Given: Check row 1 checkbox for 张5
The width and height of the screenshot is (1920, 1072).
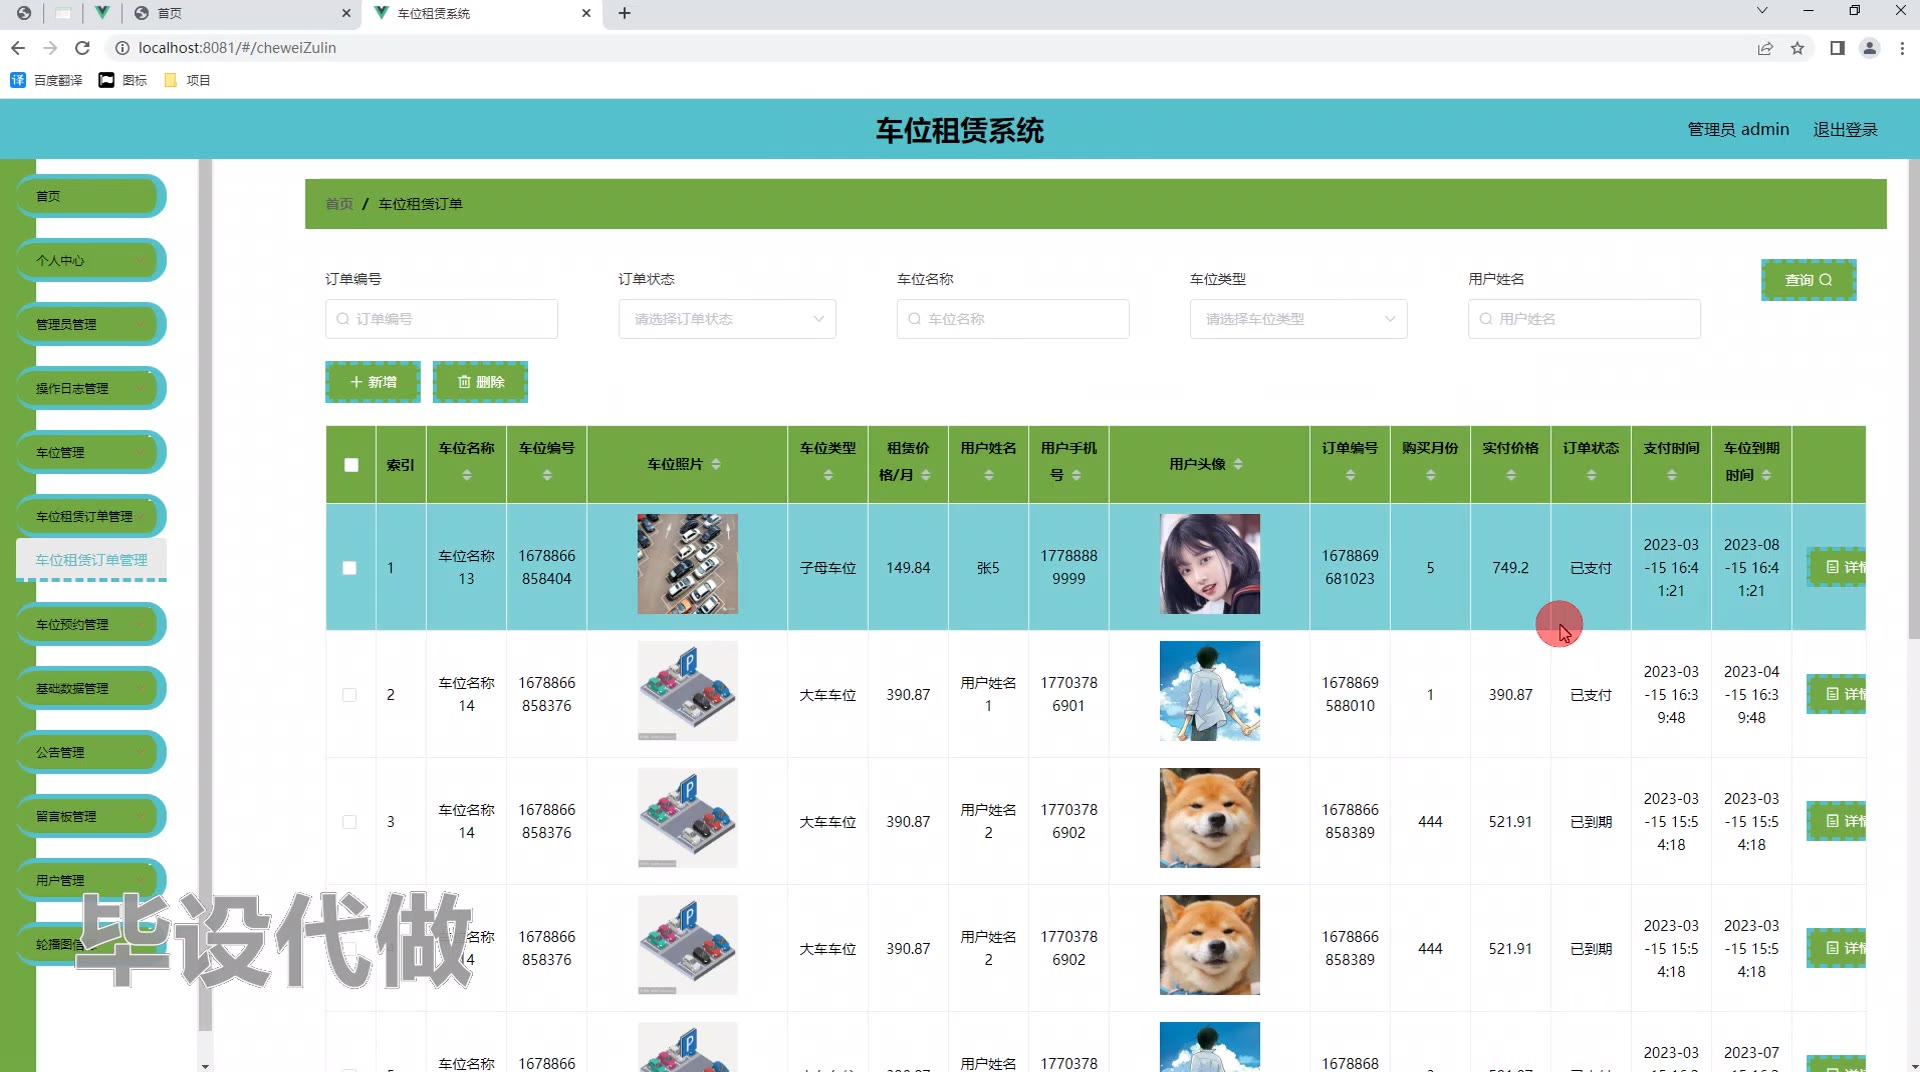Looking at the screenshot, I should (x=349, y=568).
